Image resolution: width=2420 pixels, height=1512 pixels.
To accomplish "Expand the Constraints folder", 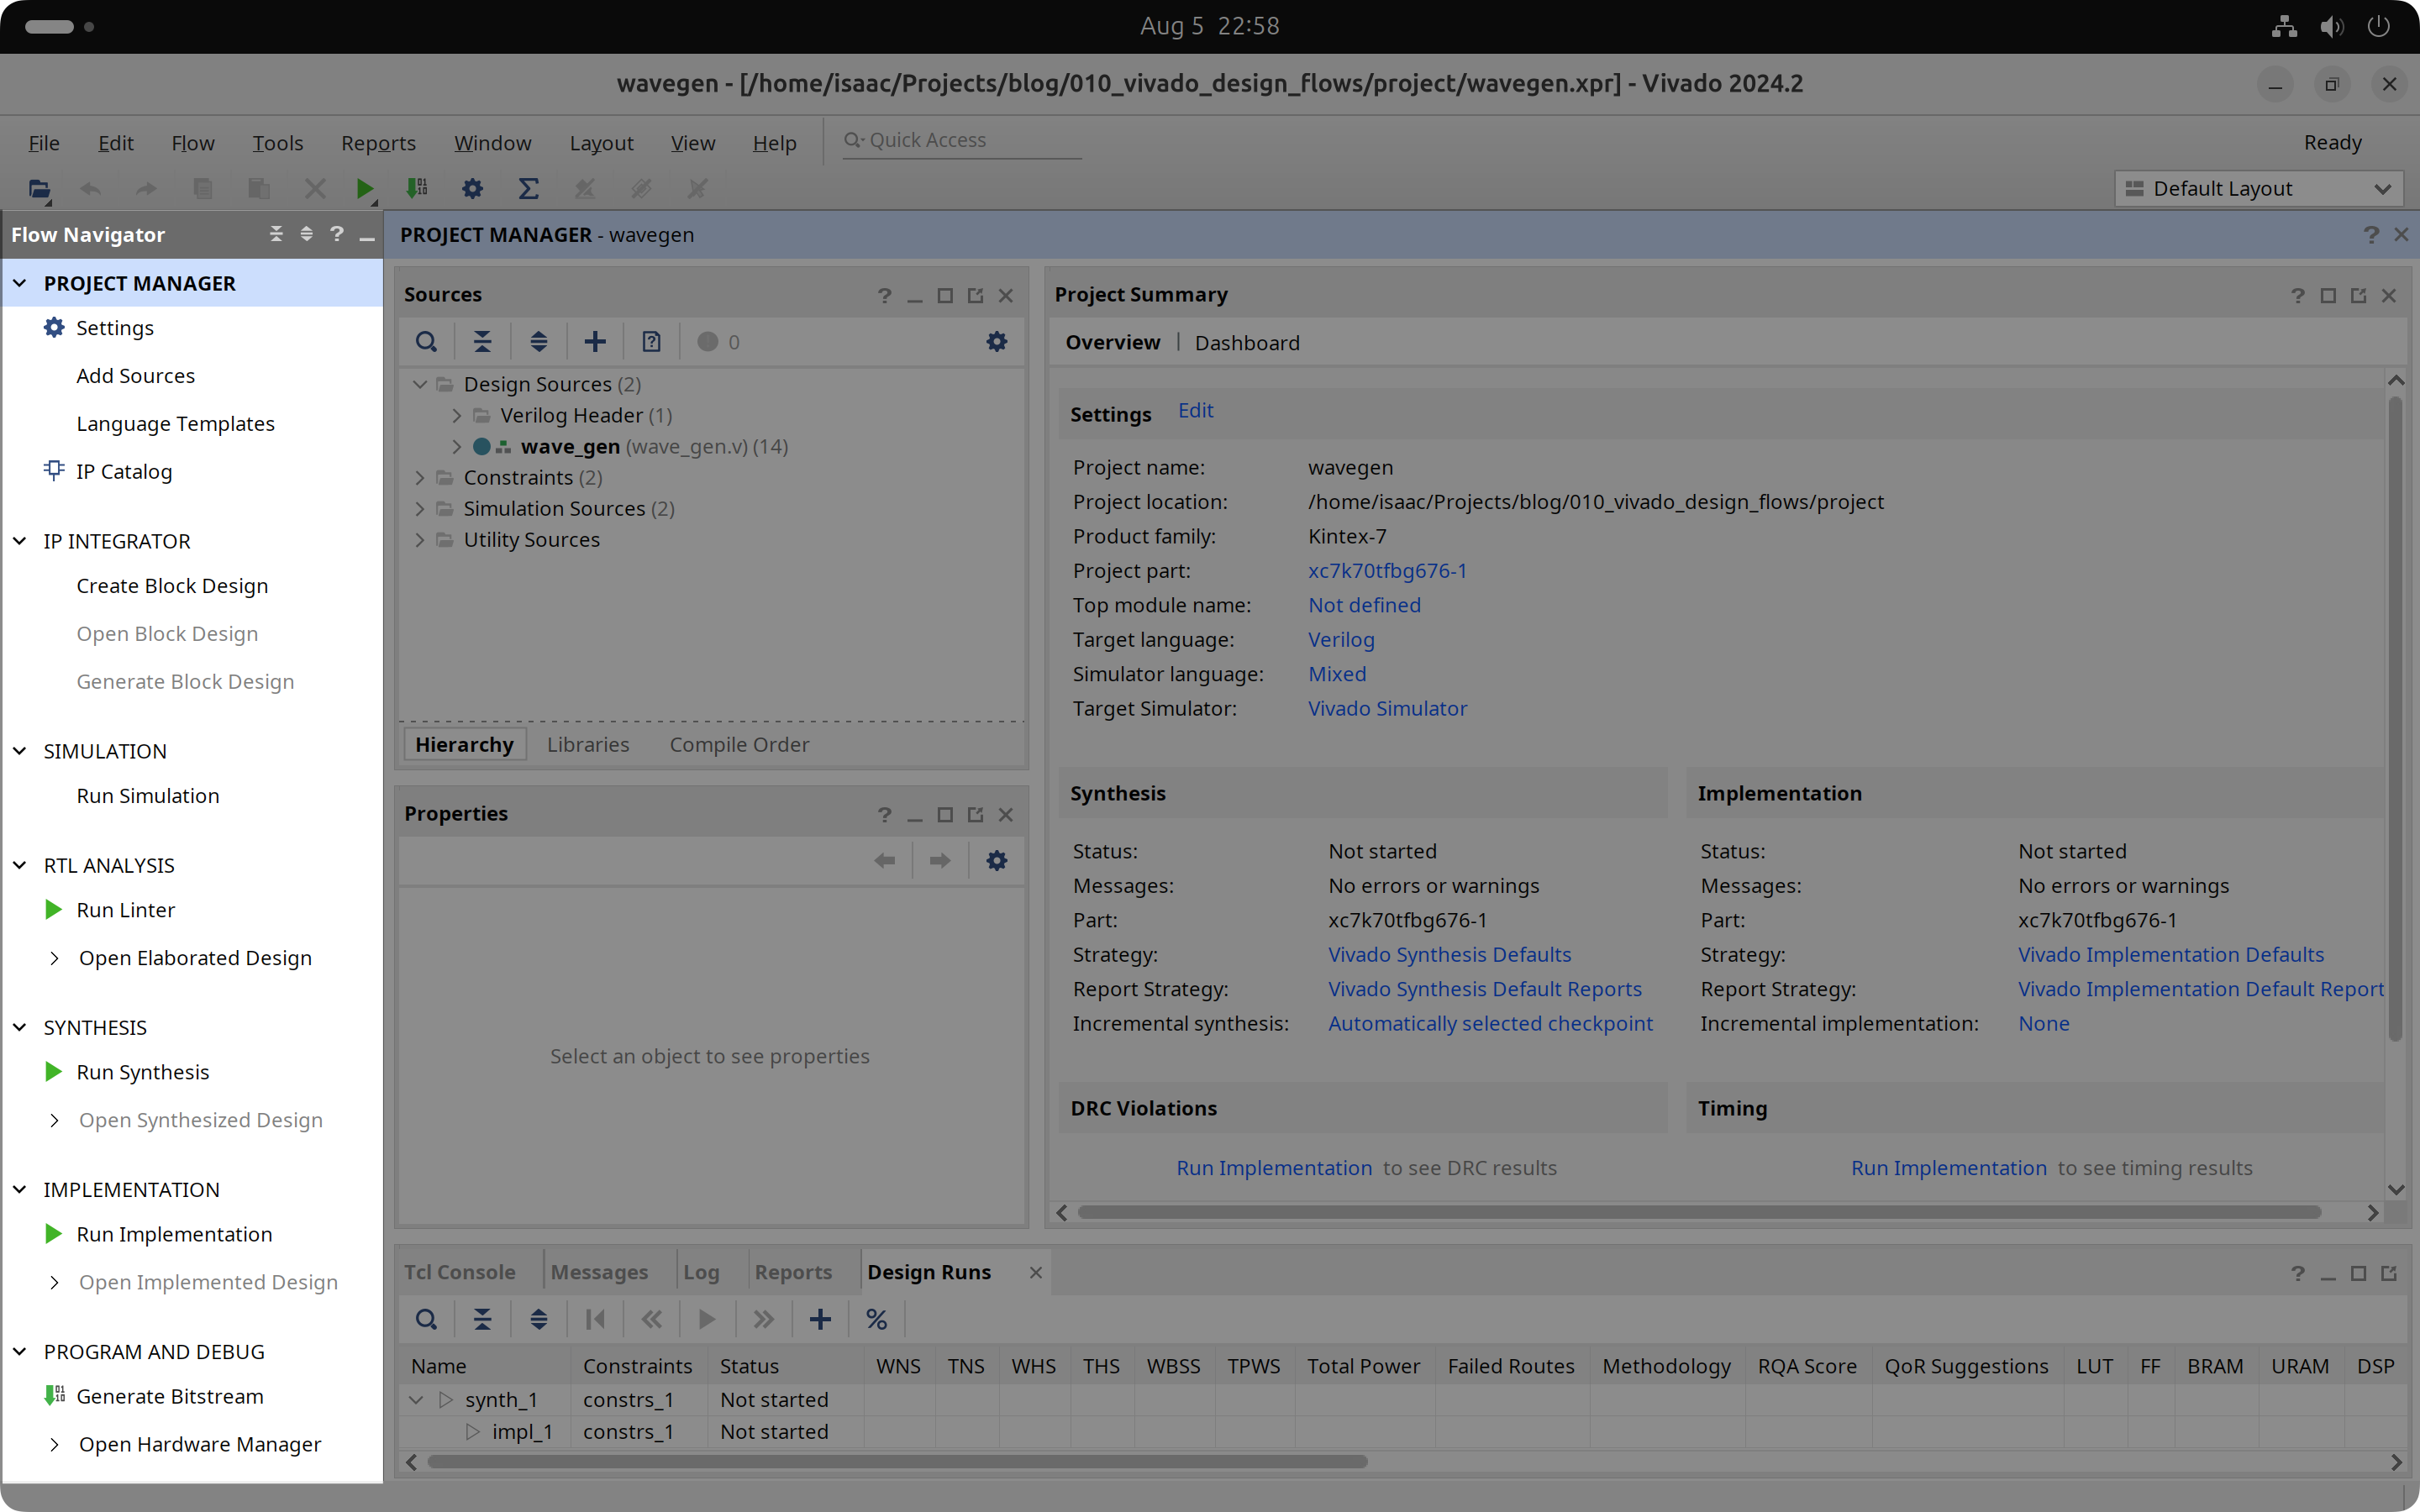I will [x=420, y=478].
